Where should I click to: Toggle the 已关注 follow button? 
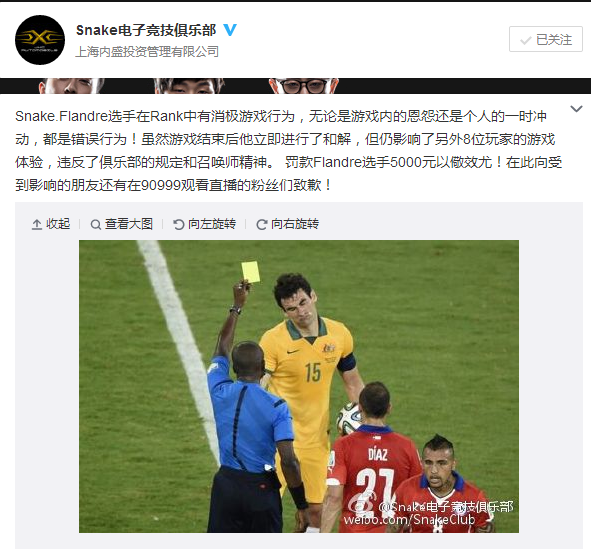tap(546, 39)
